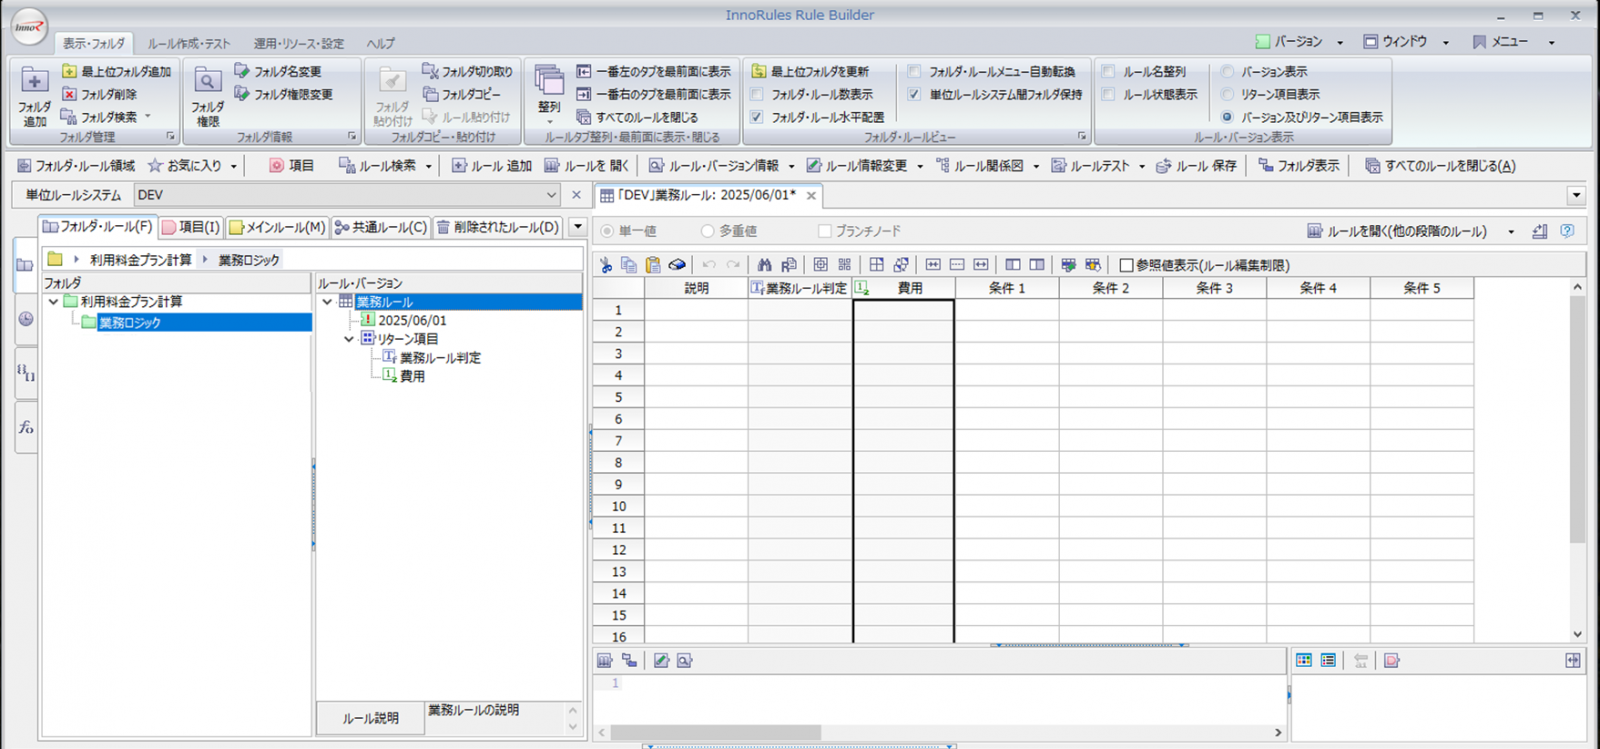The height and width of the screenshot is (749, 1600).
Task: Click the binoculars find icon in editor toolbar
Action: pyautogui.click(x=764, y=265)
